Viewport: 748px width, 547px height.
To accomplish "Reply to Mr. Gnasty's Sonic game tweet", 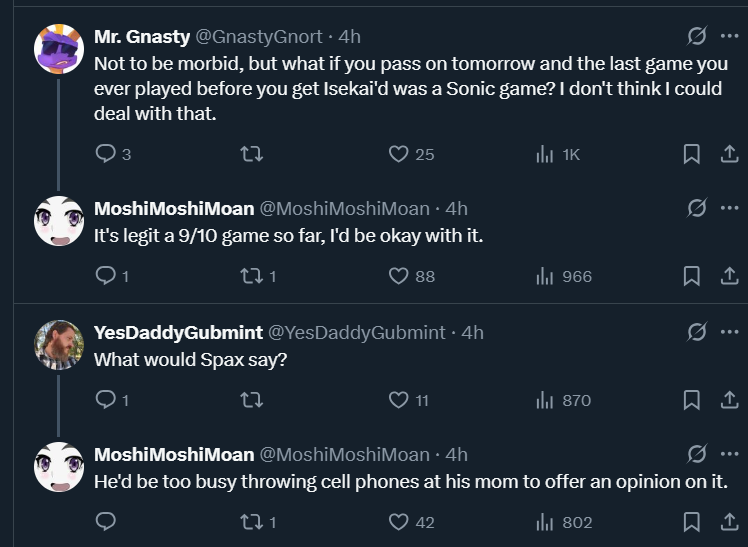I will [x=106, y=154].
